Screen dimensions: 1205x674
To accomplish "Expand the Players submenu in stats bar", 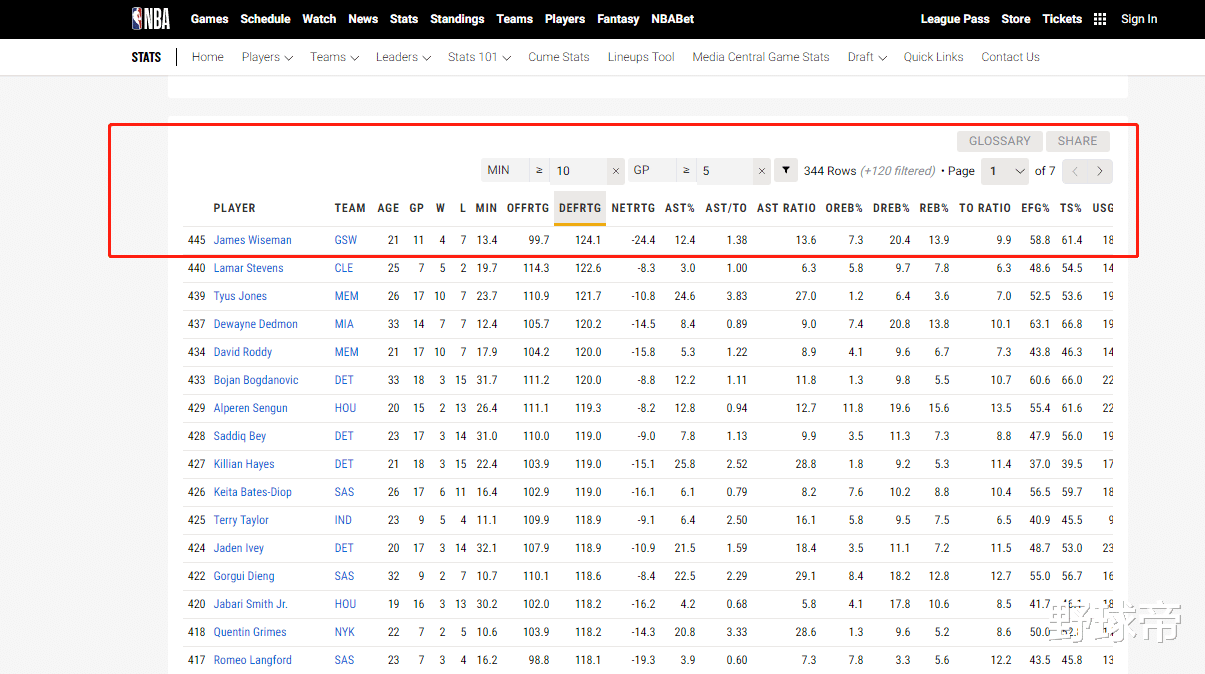I will tap(267, 57).
